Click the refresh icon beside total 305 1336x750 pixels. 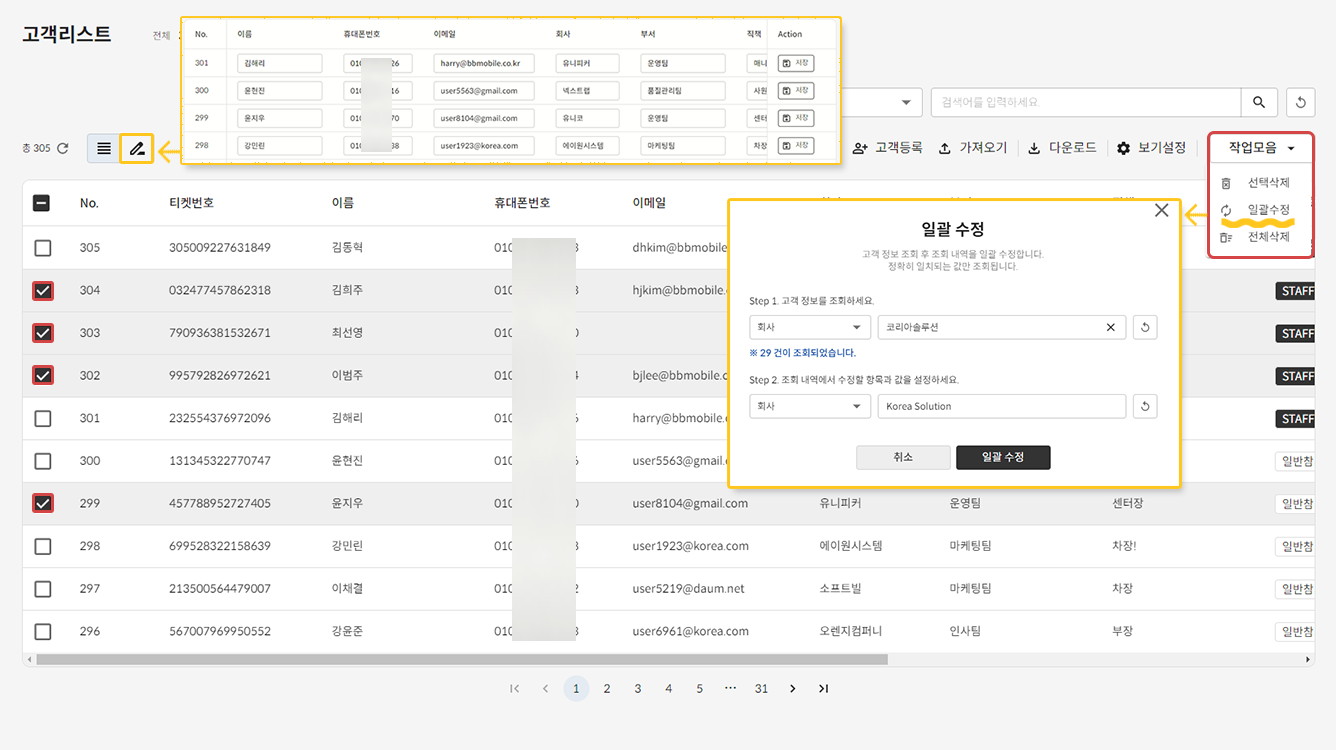63,148
